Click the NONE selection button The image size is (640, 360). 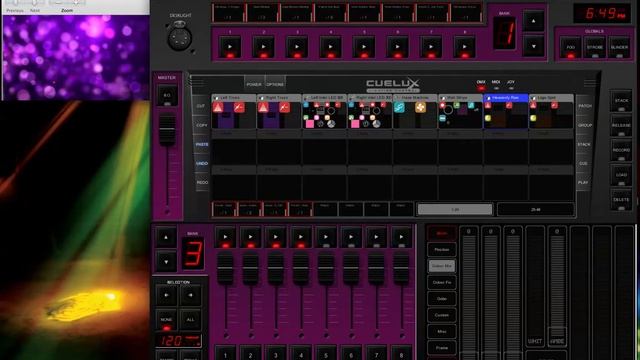[x=167, y=320]
